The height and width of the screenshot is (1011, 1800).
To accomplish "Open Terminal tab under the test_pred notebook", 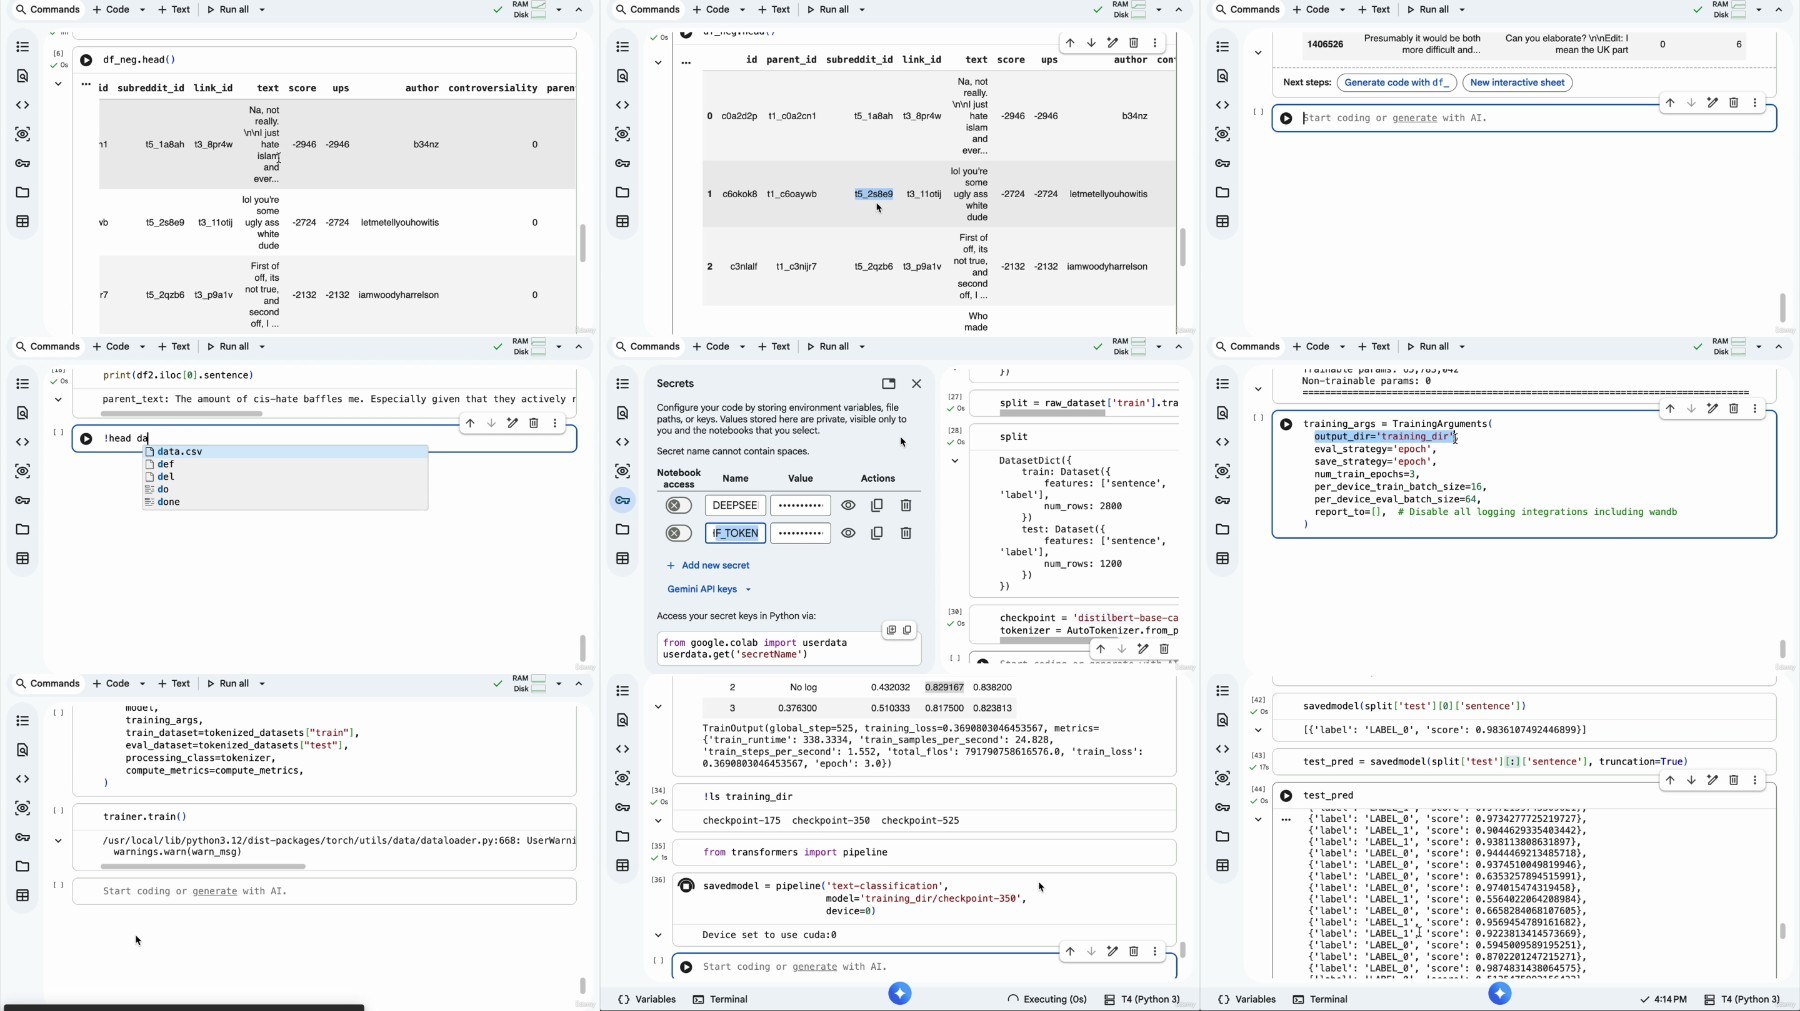I will pos(1320,999).
